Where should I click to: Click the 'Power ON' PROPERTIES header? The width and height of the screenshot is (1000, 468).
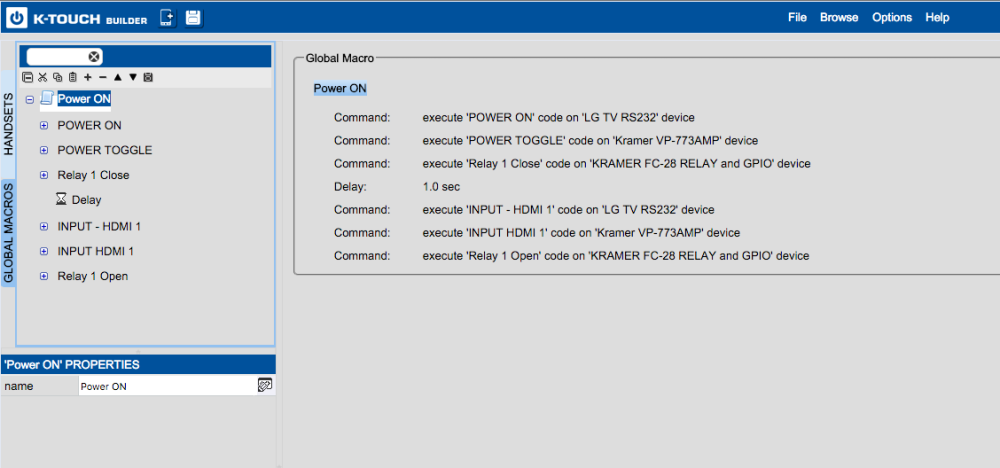[x=138, y=365]
